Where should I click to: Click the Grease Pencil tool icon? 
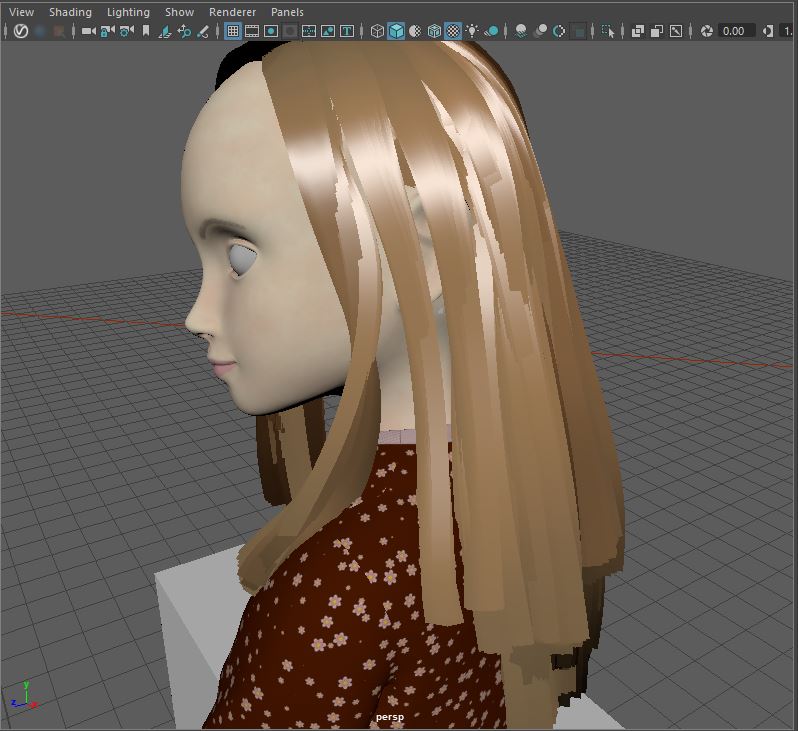coord(203,31)
